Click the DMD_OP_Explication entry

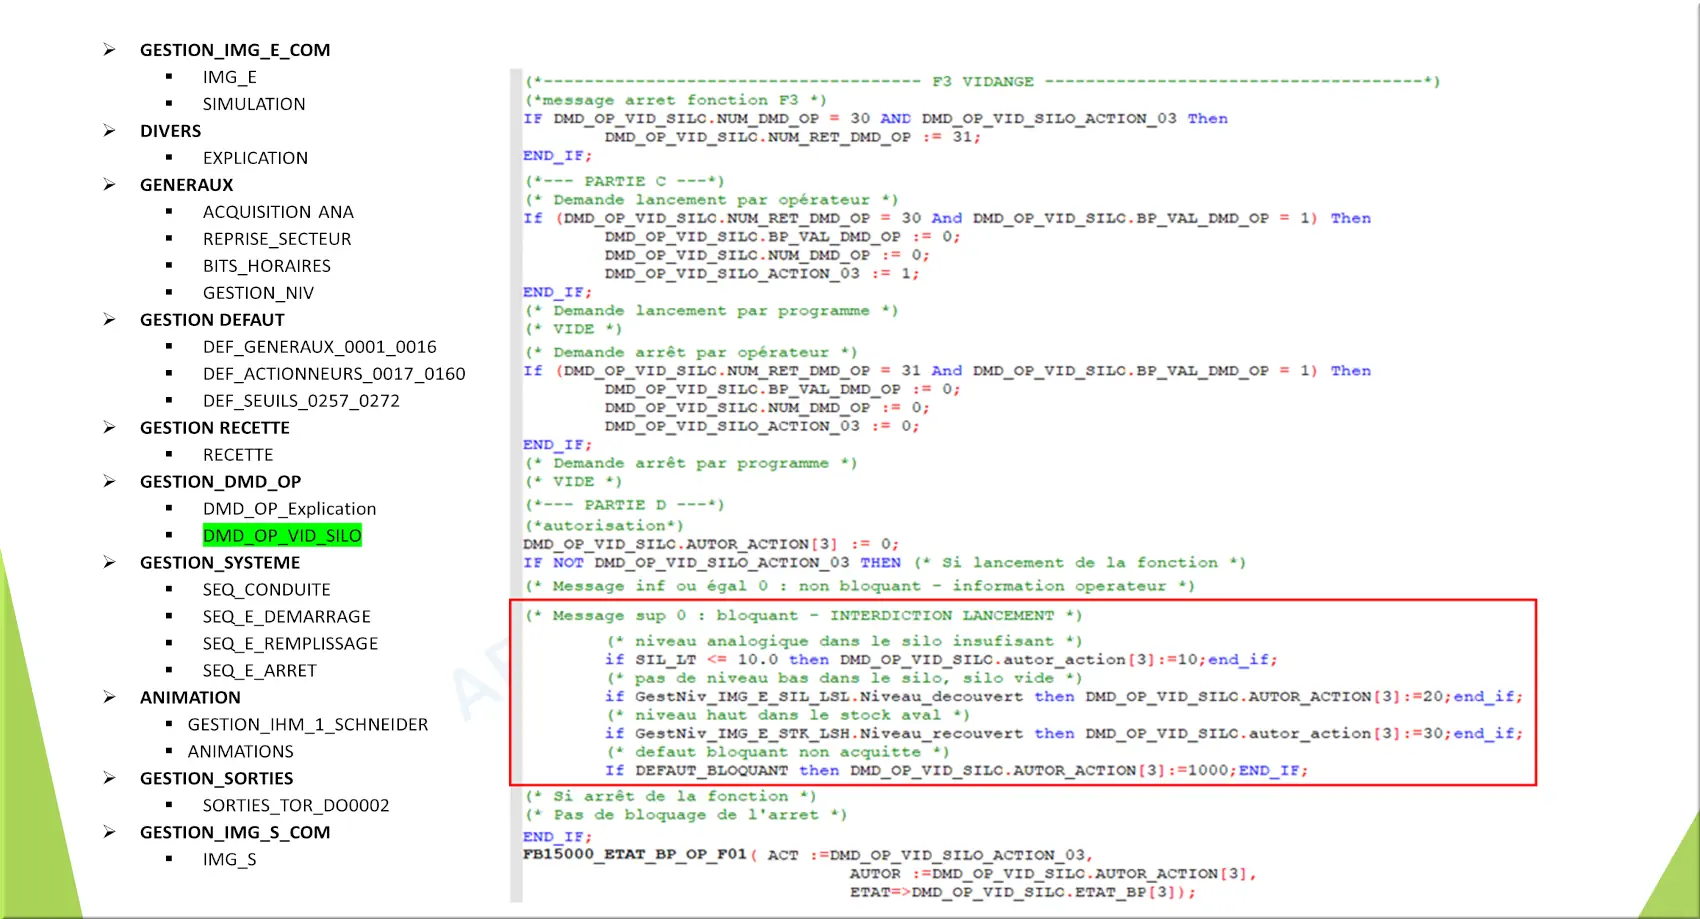click(x=289, y=509)
